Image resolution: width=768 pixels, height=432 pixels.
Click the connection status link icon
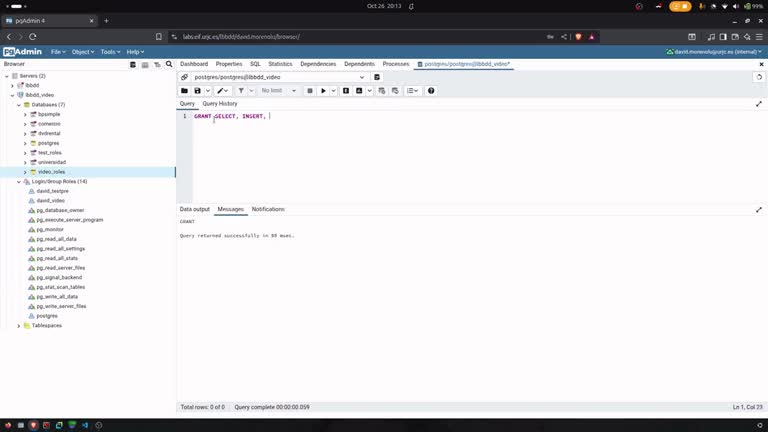click(x=184, y=77)
